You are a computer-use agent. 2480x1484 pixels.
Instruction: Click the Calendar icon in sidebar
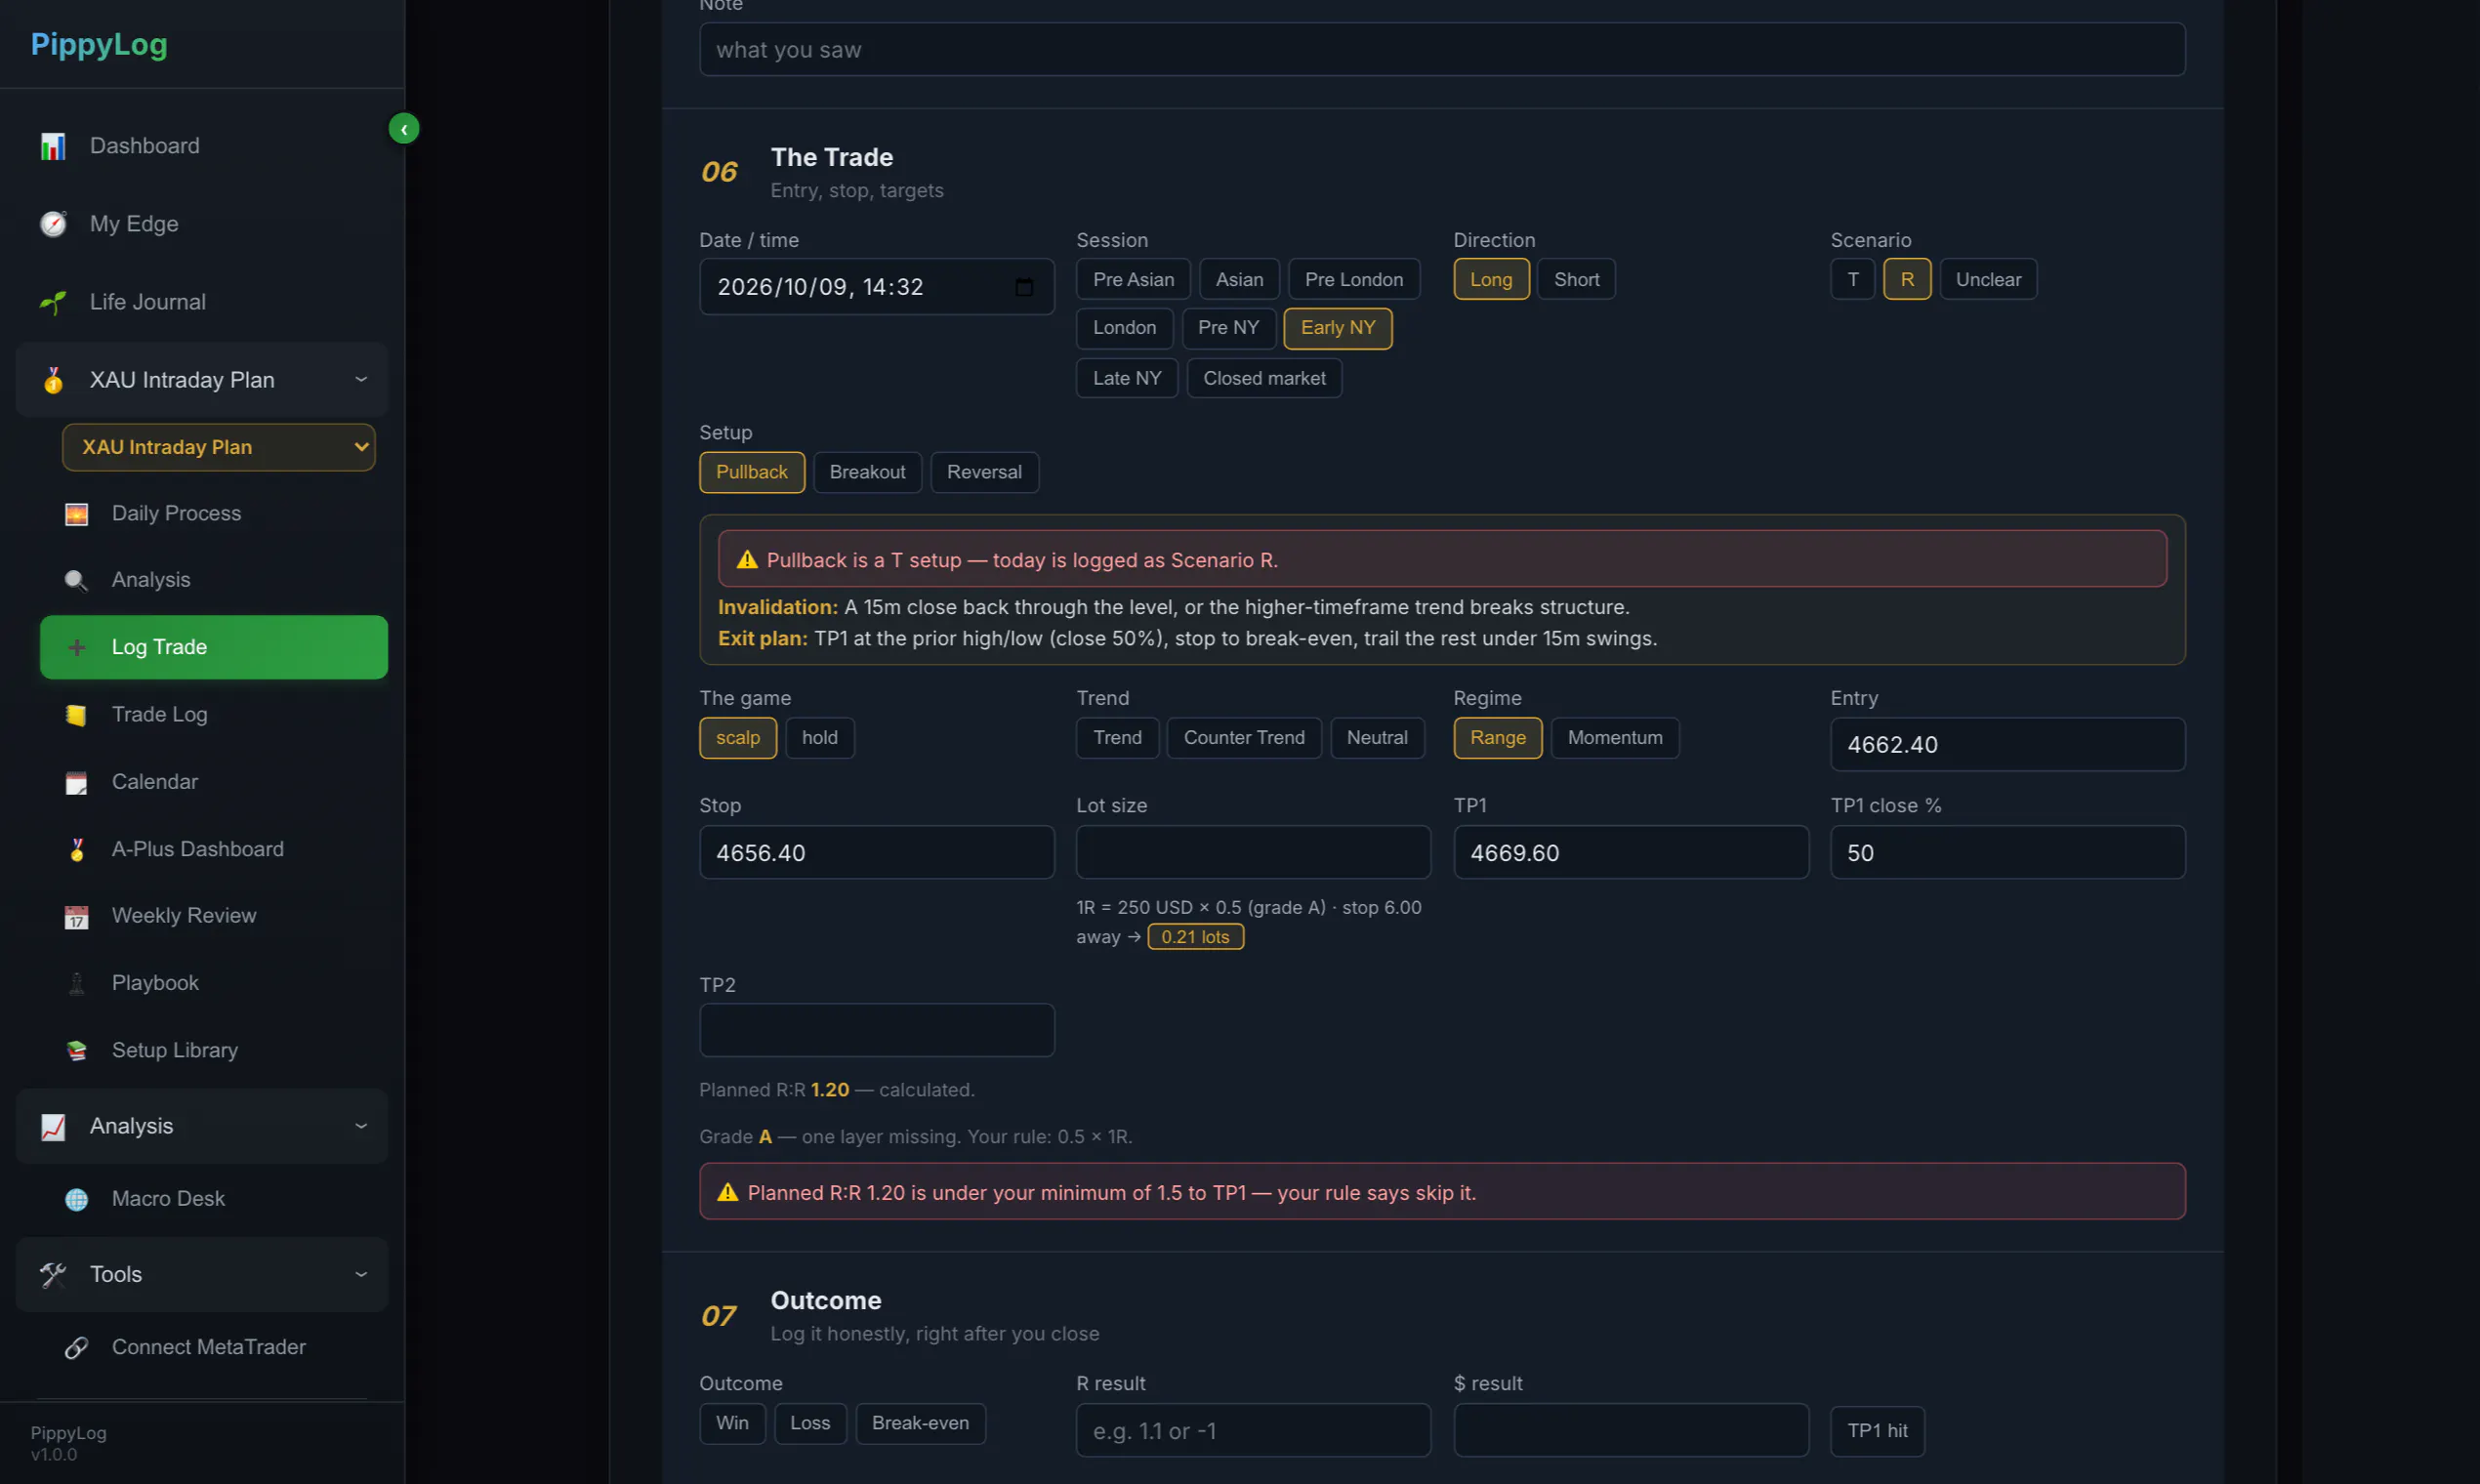click(x=76, y=782)
